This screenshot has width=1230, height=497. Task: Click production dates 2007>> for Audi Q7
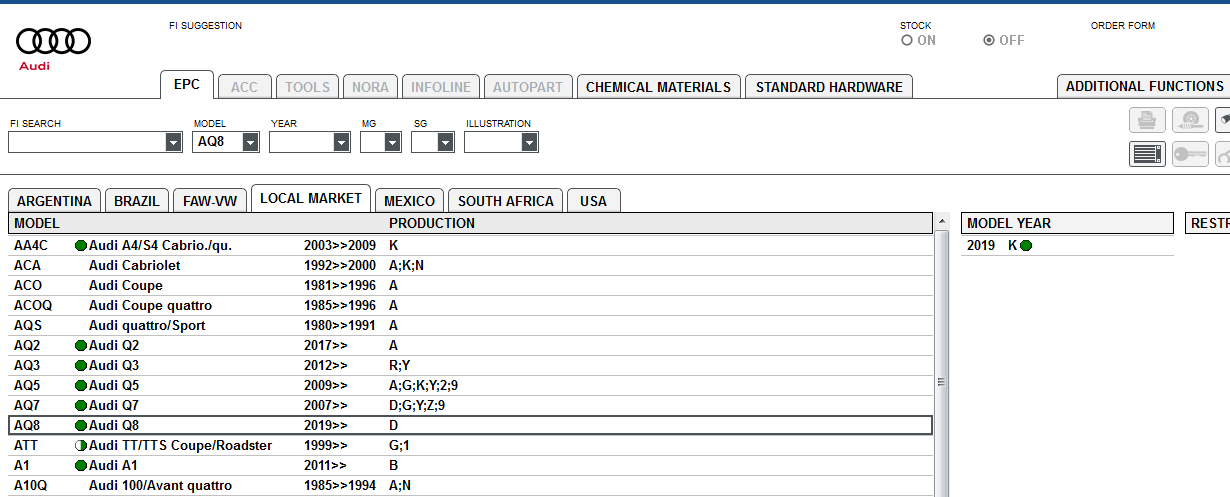coord(326,405)
